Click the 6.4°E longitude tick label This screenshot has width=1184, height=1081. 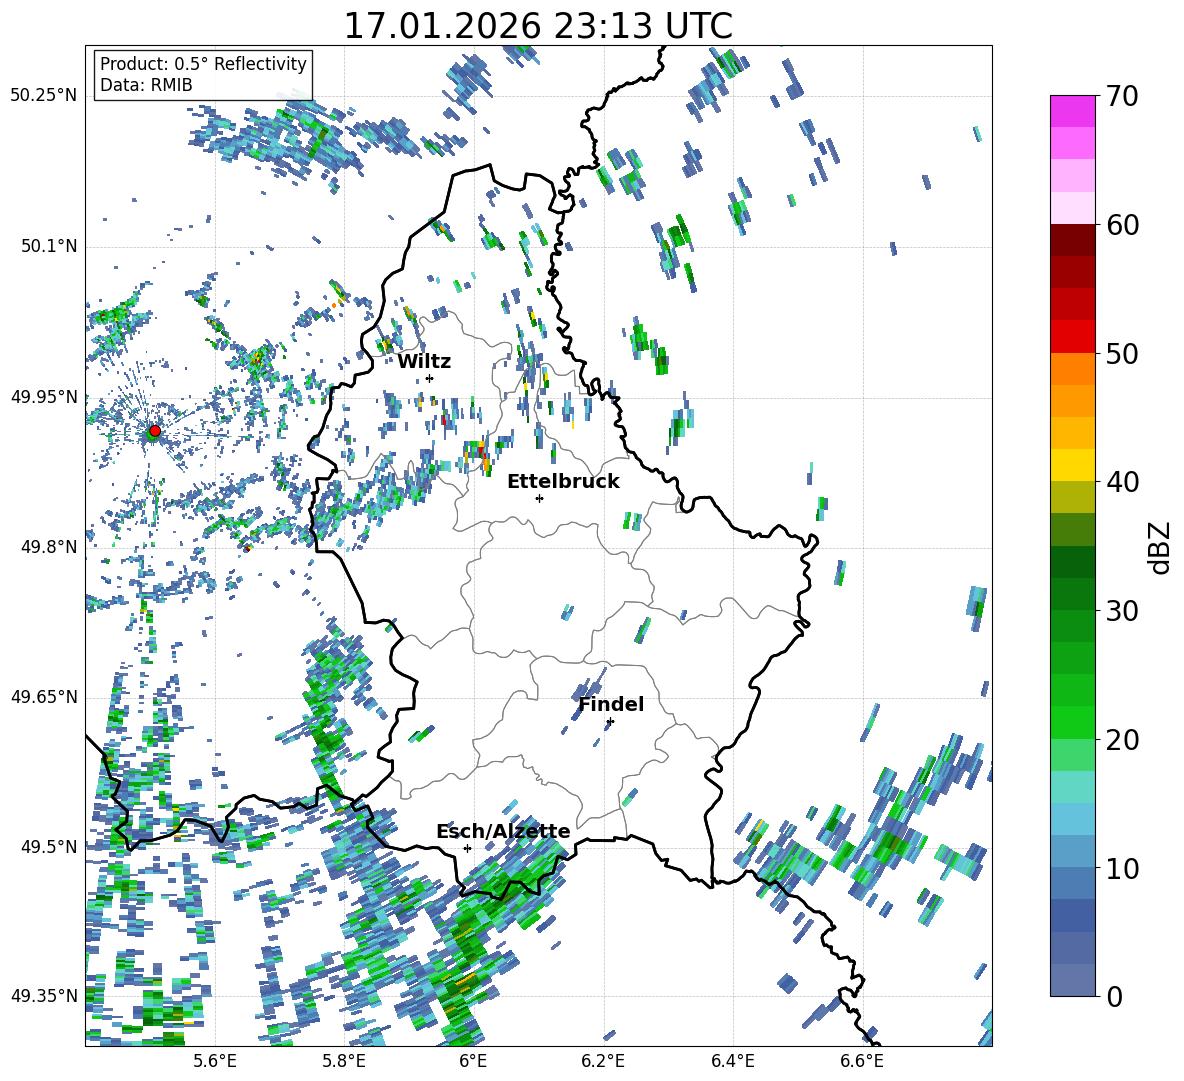pos(732,1061)
